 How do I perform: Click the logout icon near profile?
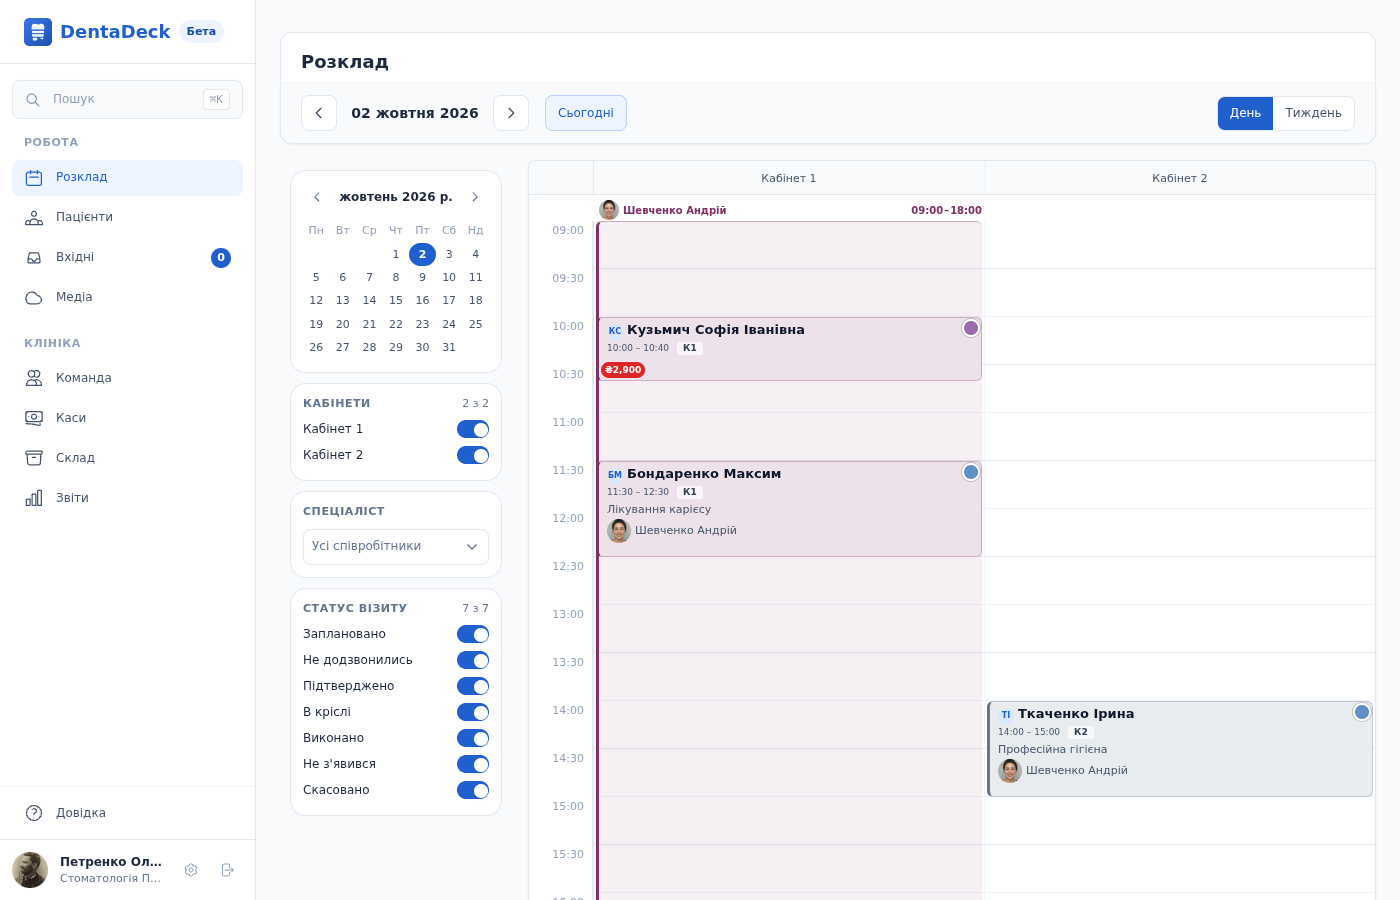pos(228,870)
